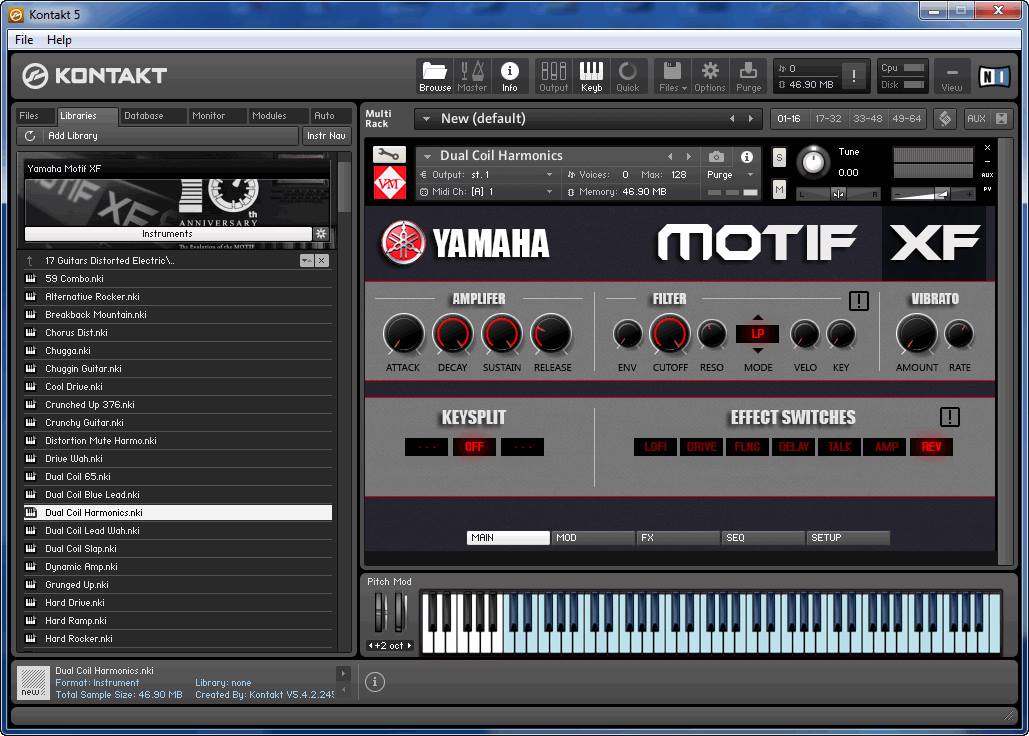1029x736 pixels.
Task: Click the save icon beside AUX
Action: pos(1001,119)
